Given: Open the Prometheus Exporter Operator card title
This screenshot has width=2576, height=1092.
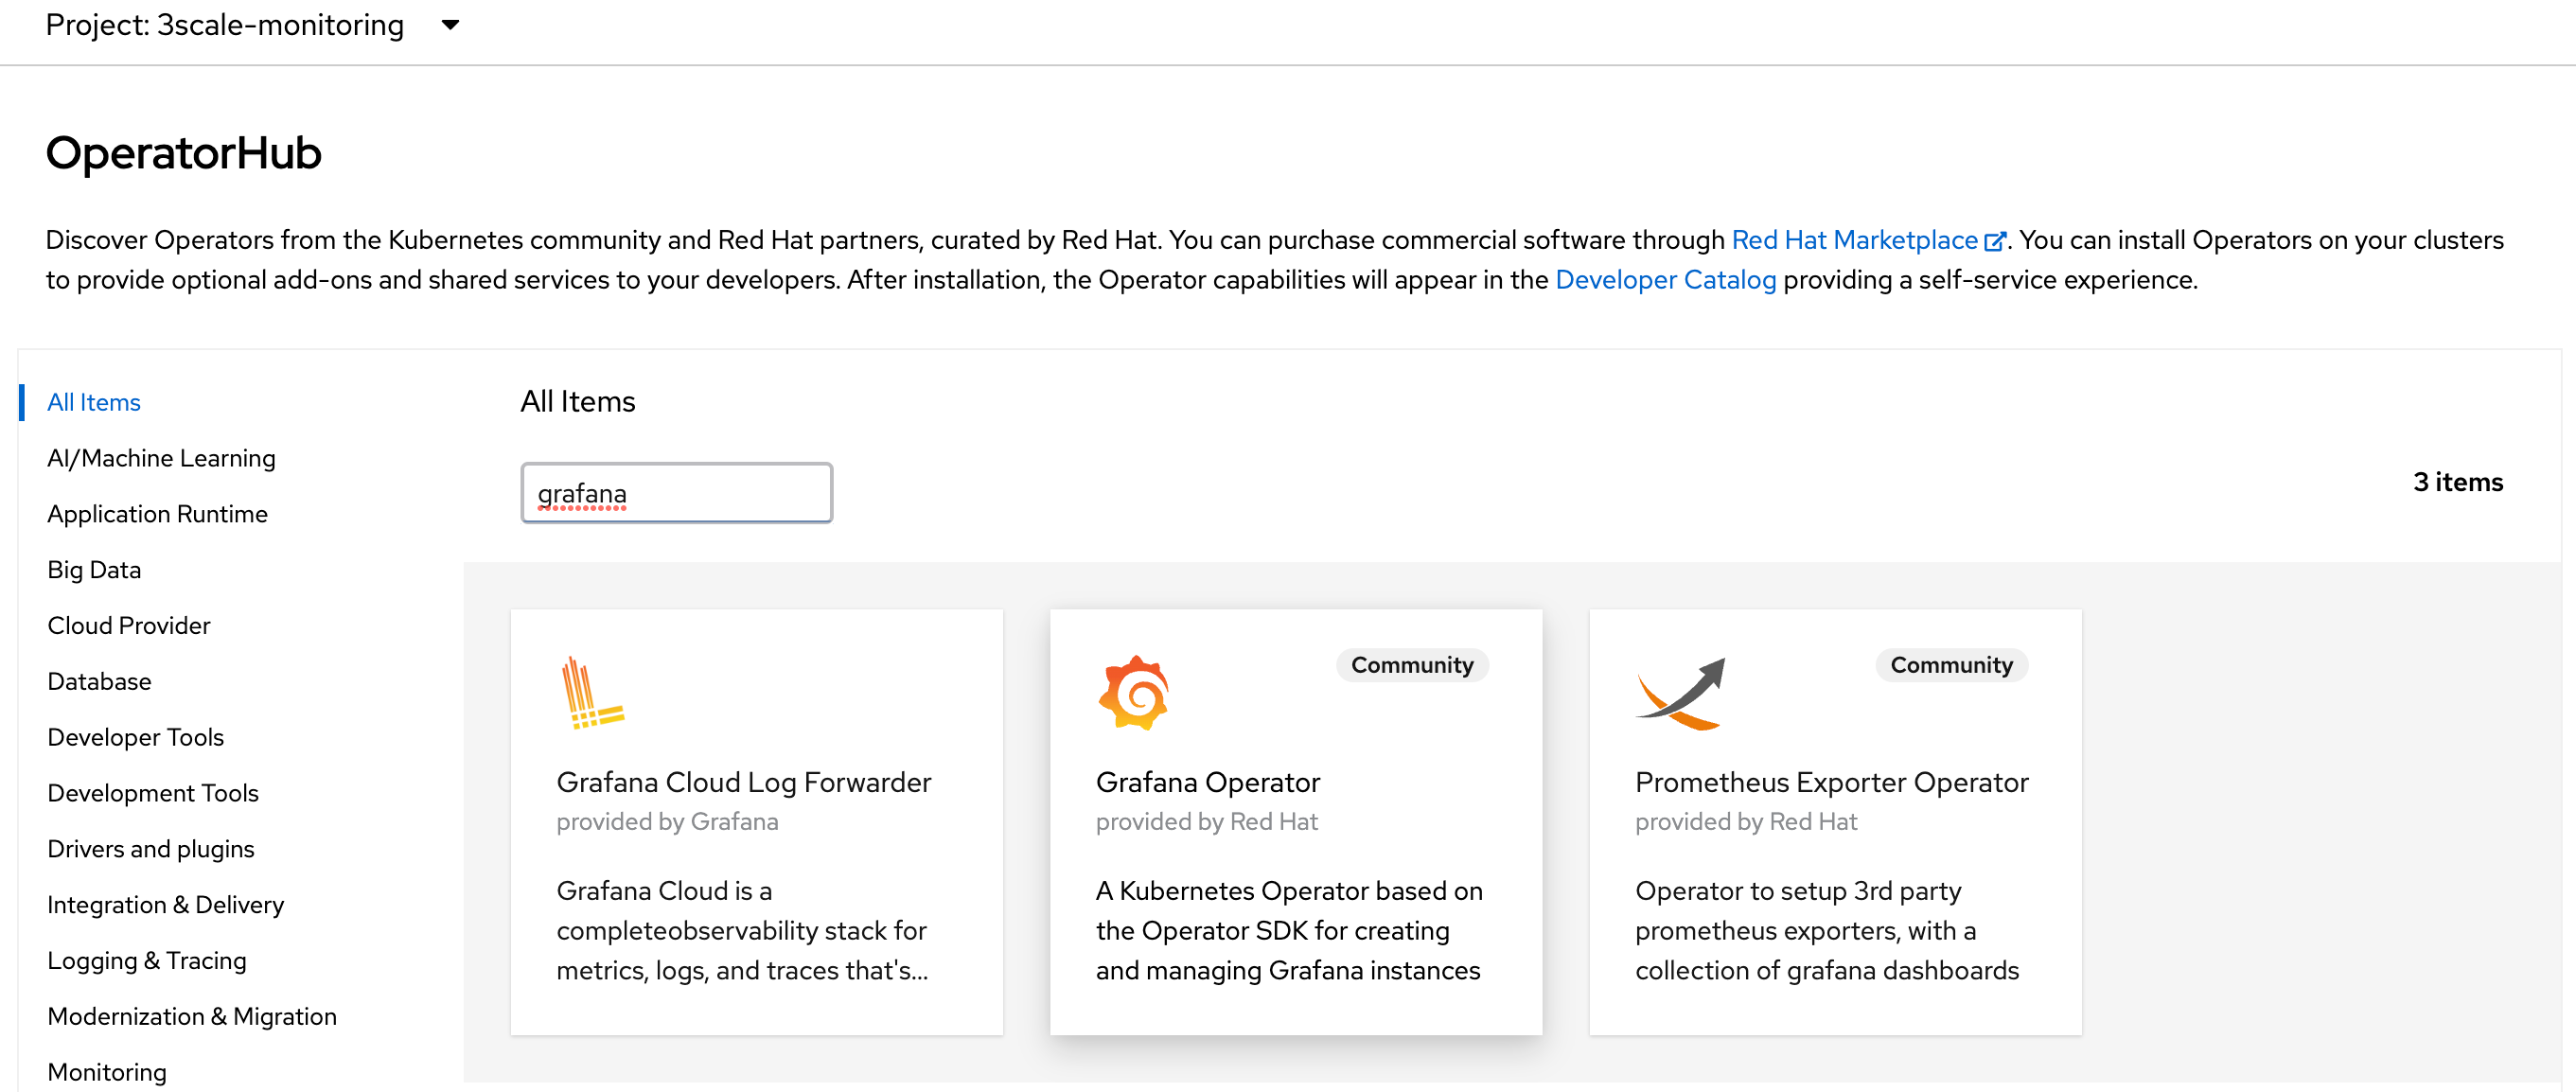Looking at the screenshot, I should click(x=1831, y=782).
